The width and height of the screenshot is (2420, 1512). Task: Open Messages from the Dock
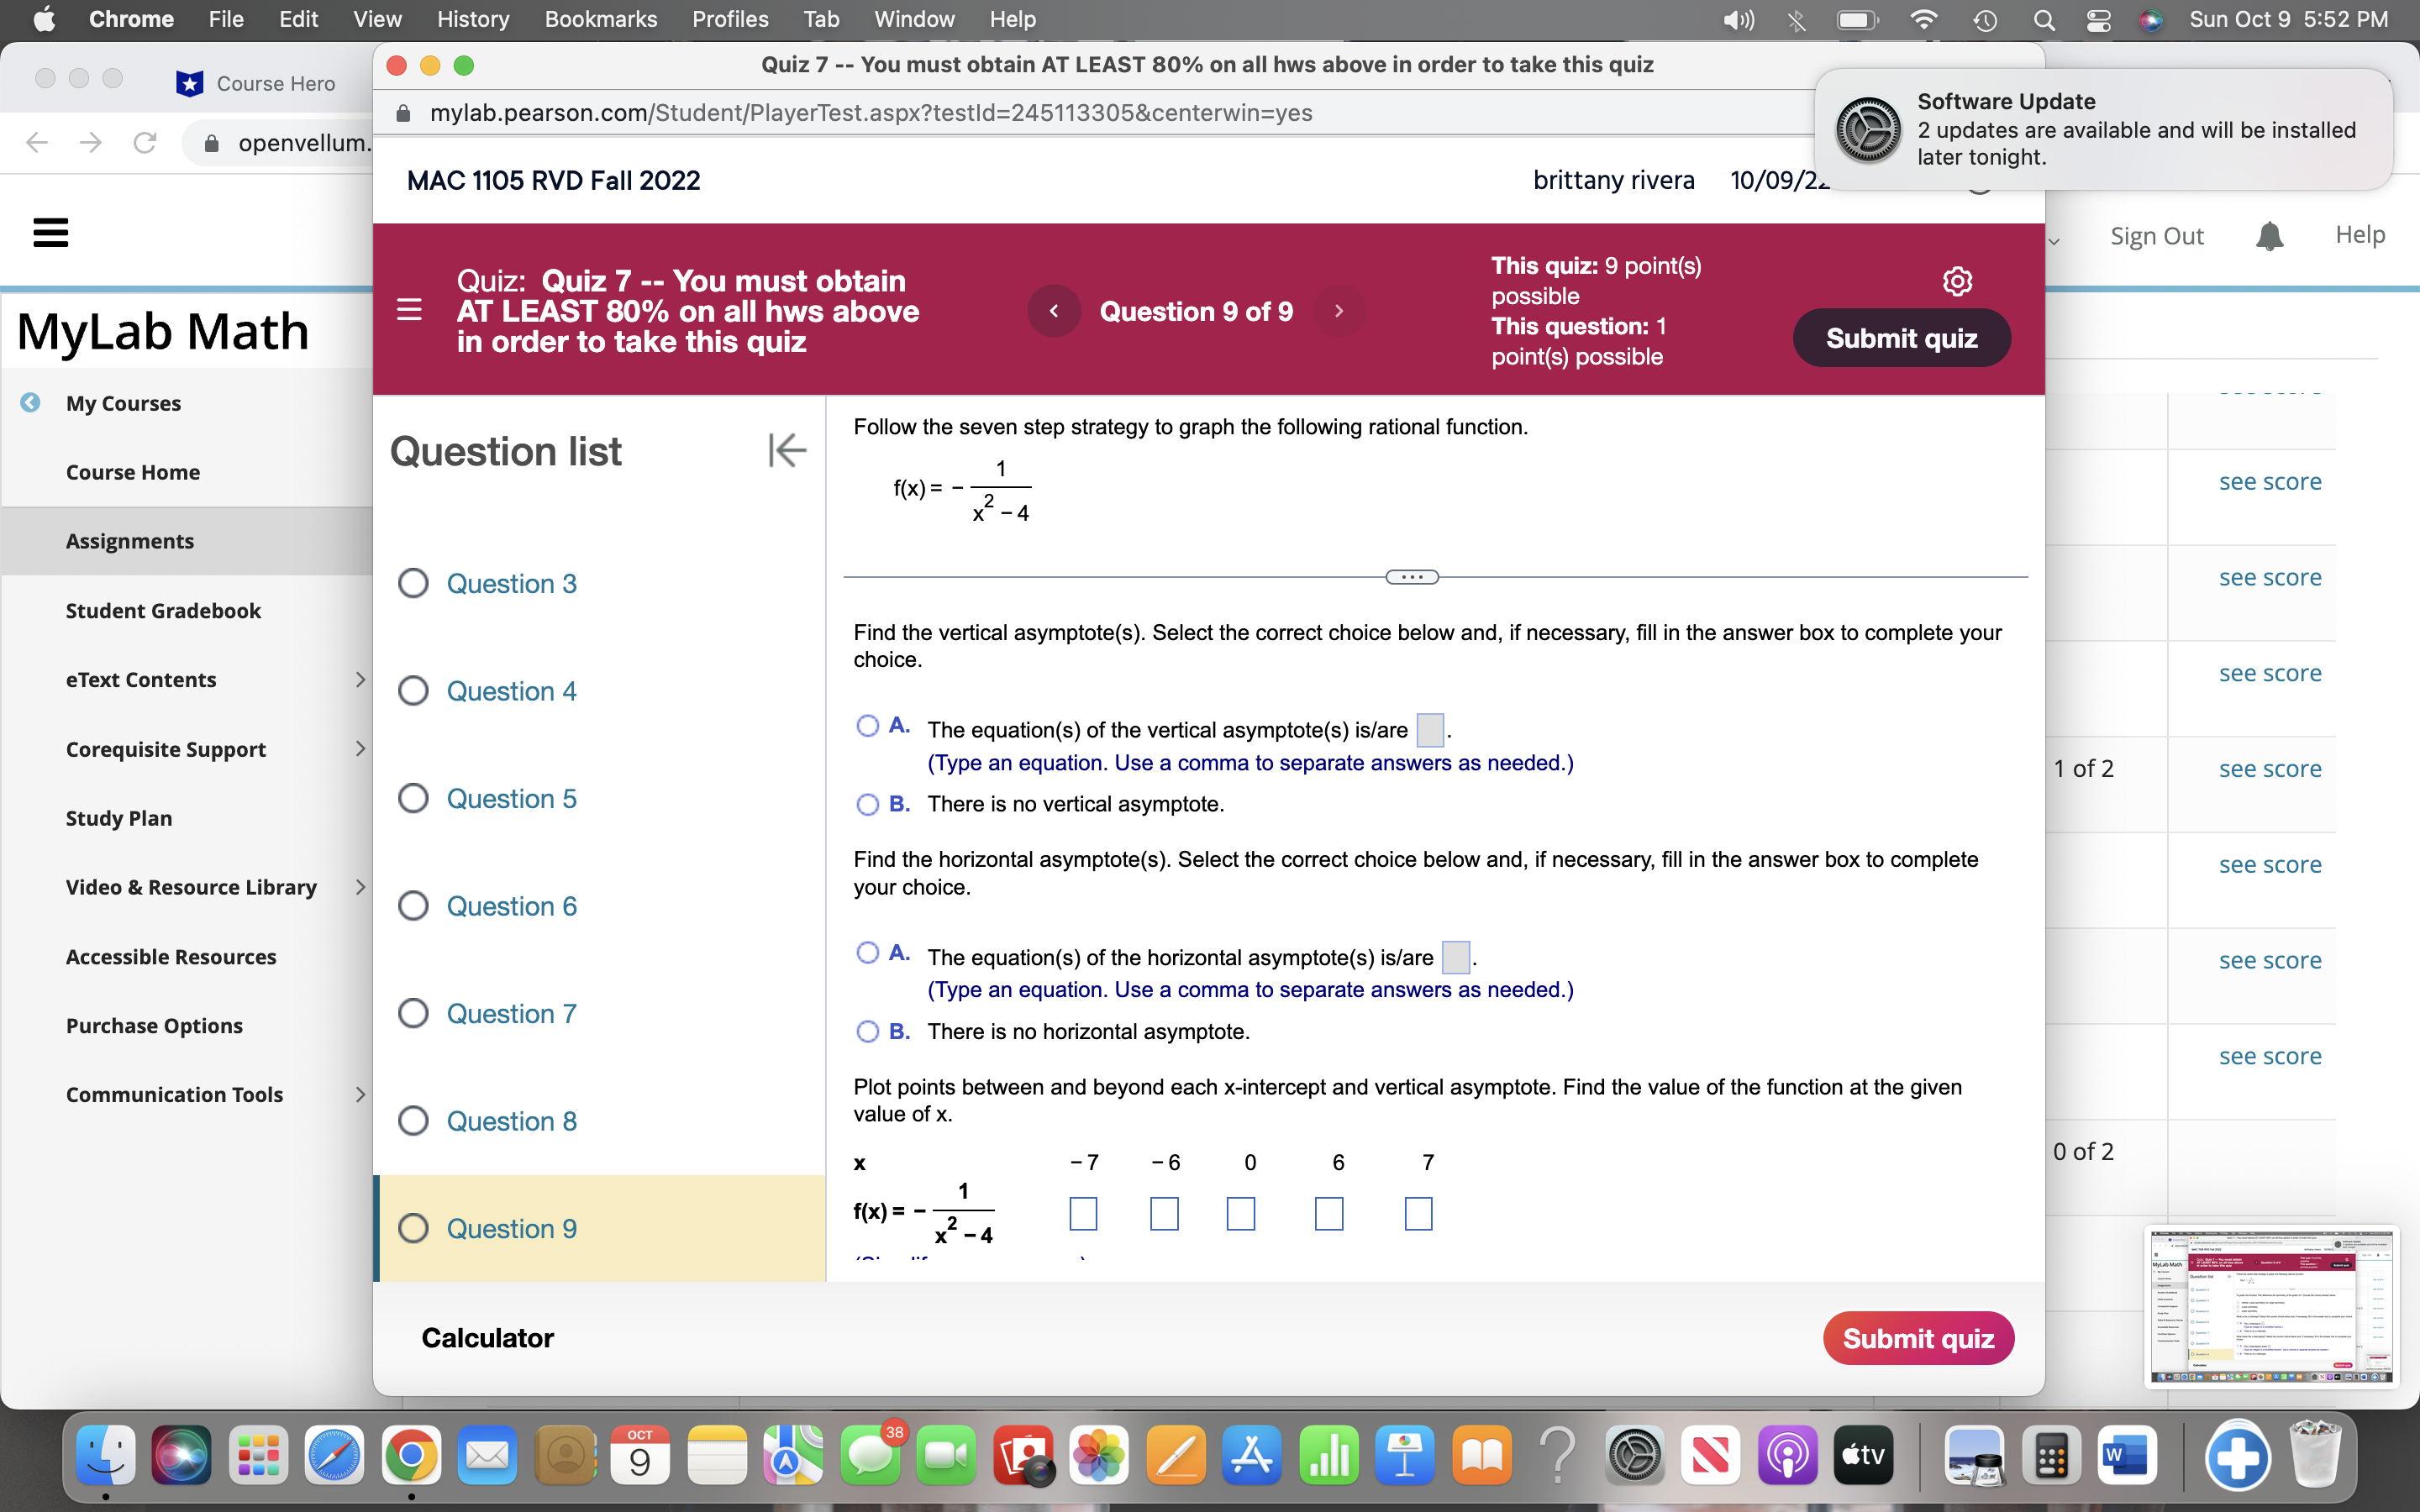[x=870, y=1455]
